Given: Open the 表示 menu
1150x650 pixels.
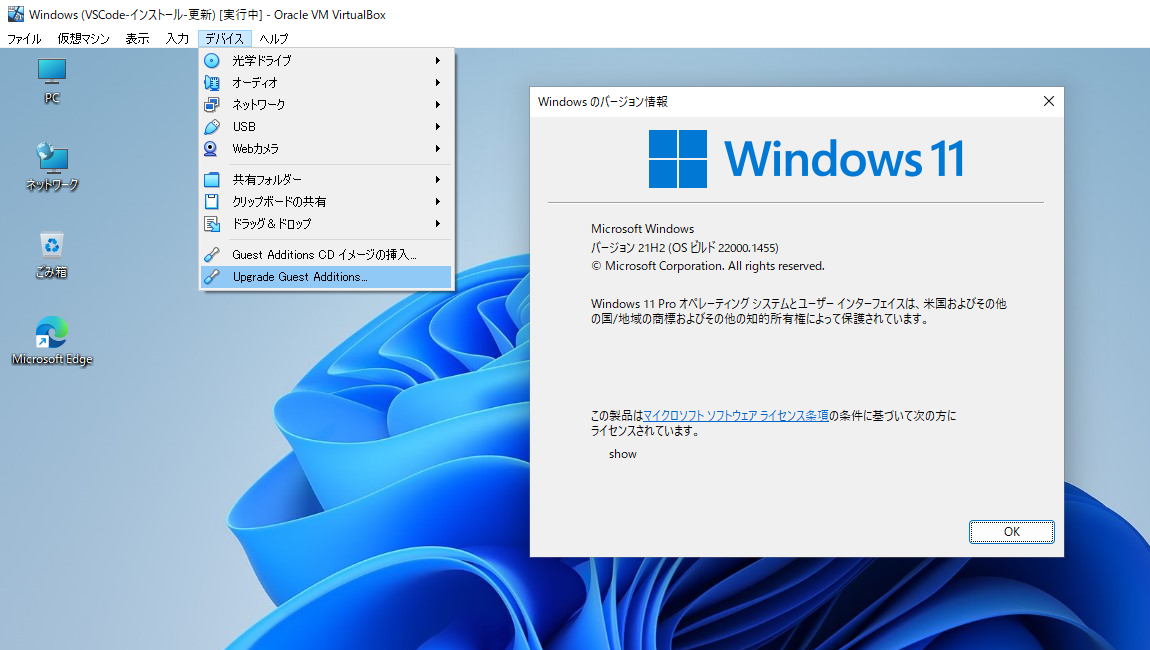Looking at the screenshot, I should [137, 39].
